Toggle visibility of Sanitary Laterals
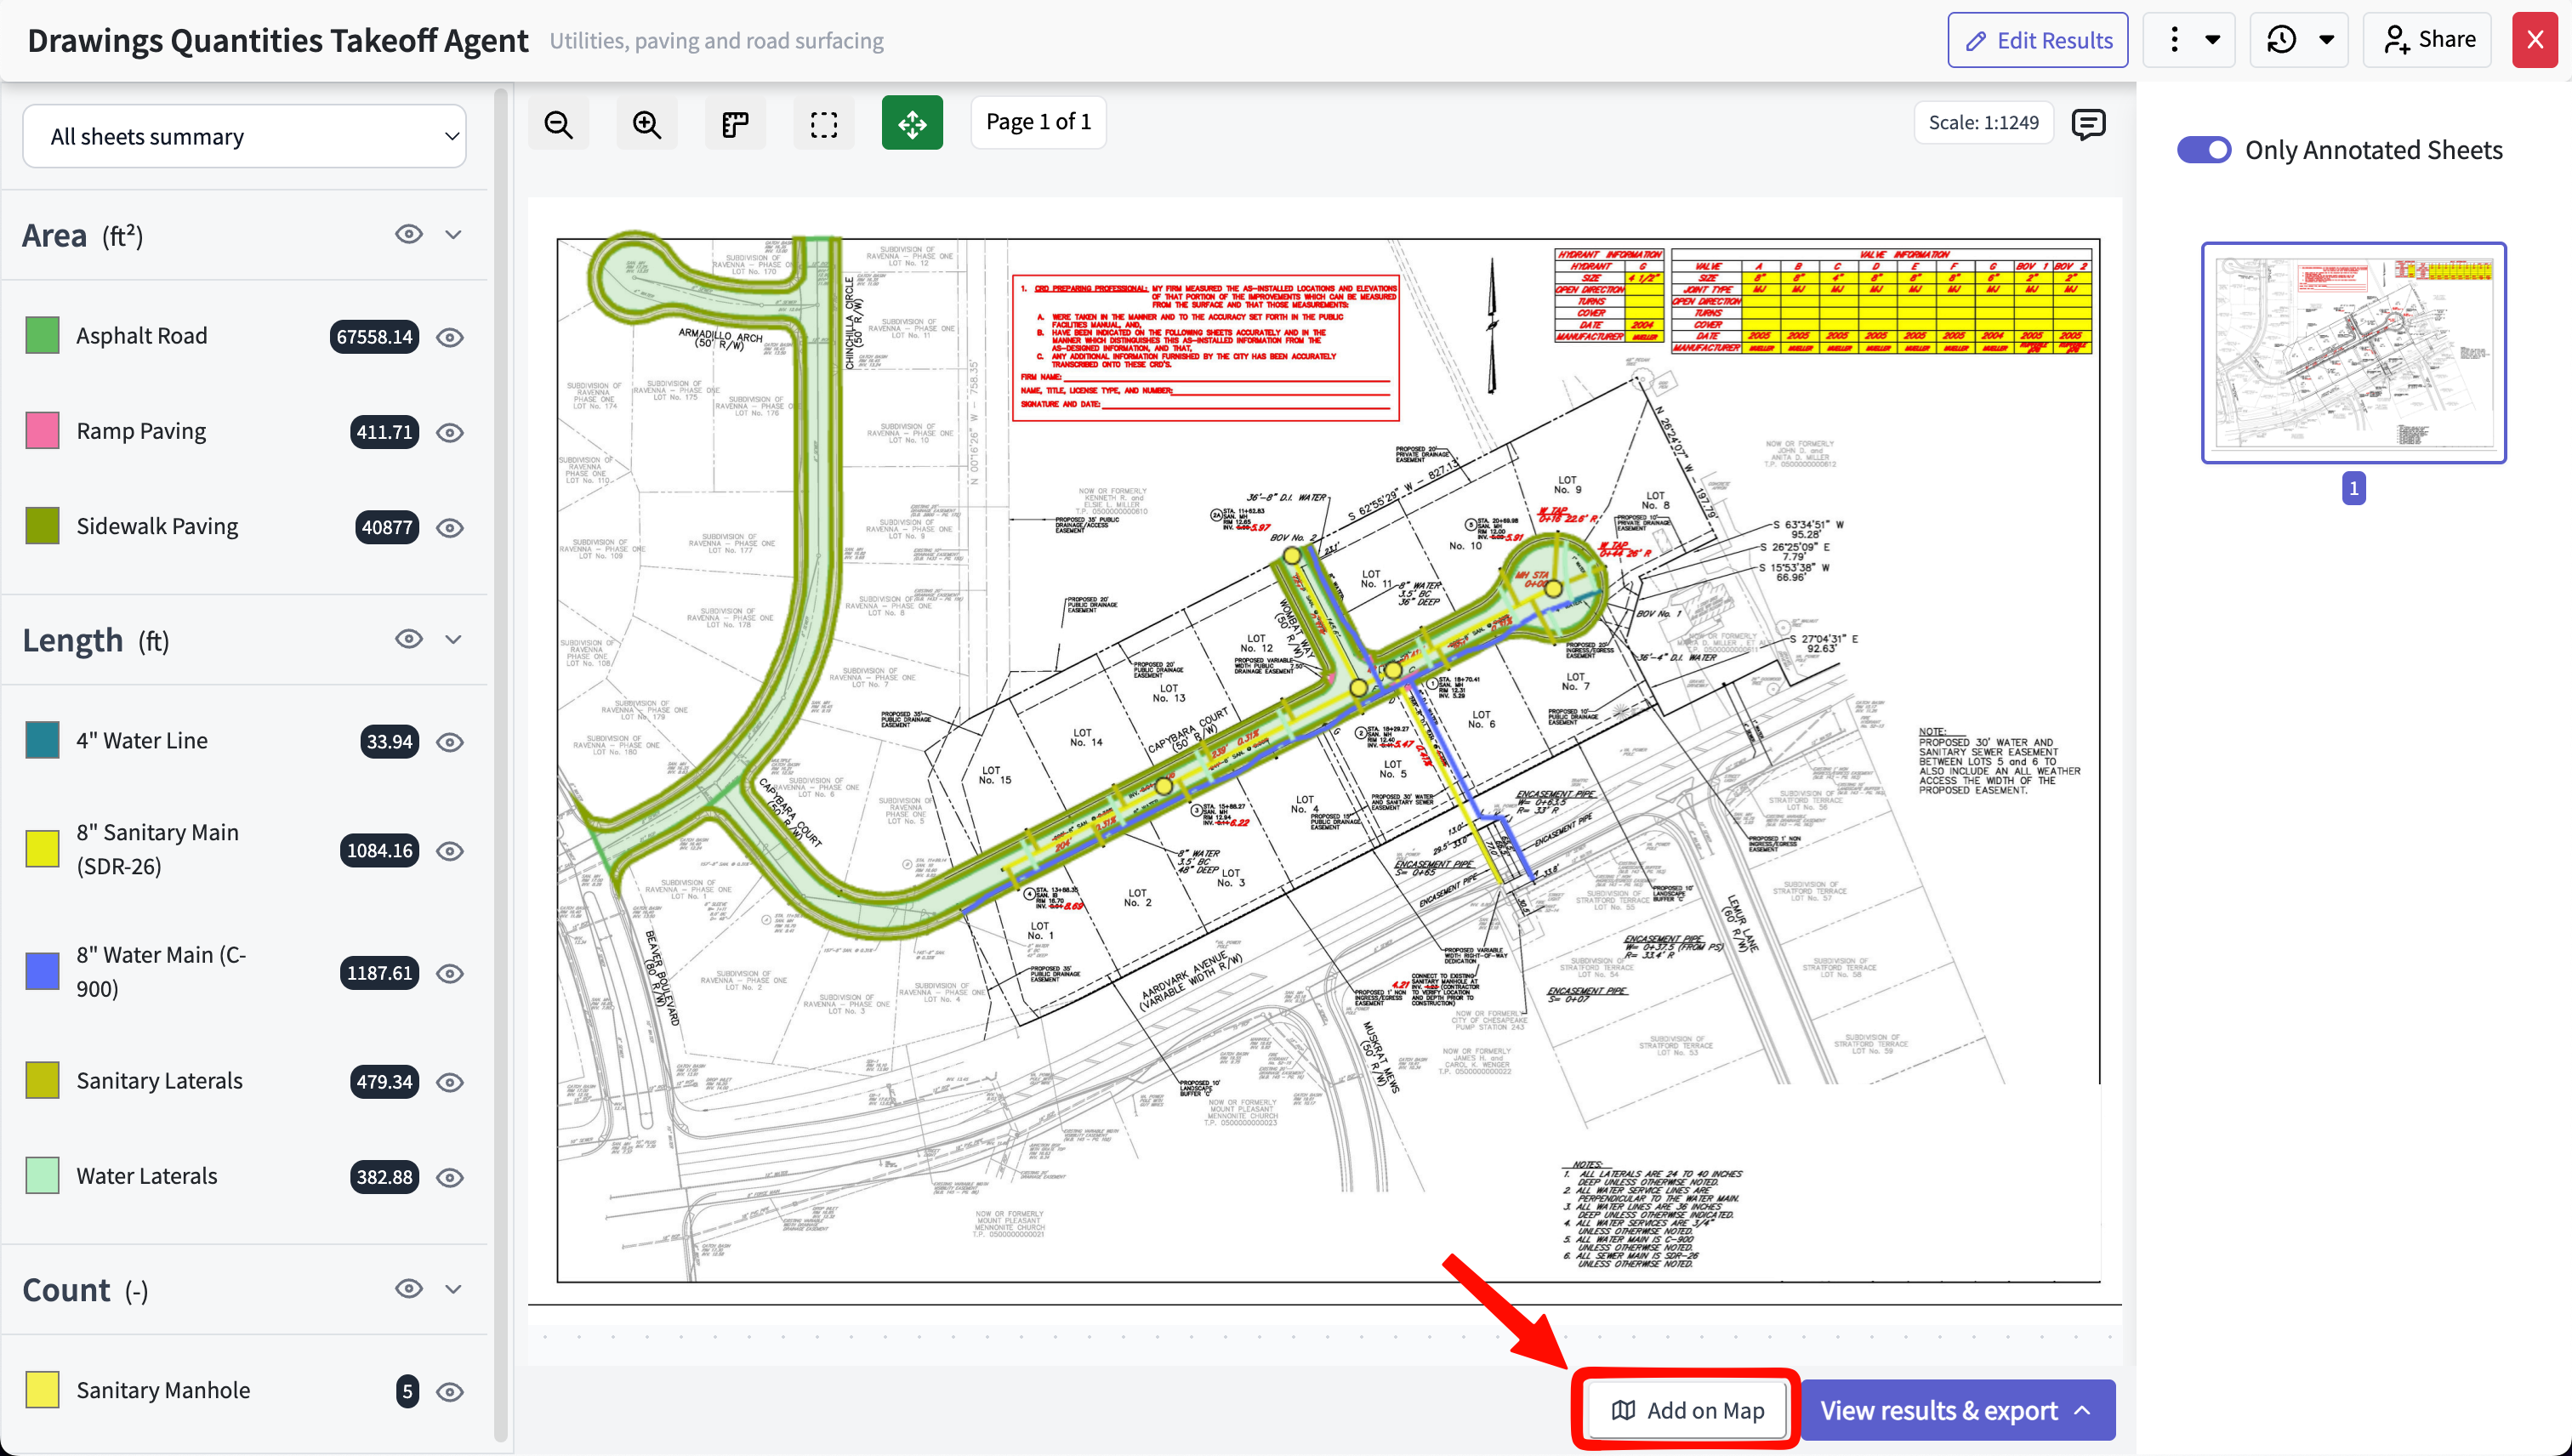This screenshot has height=1456, width=2572. [450, 1082]
